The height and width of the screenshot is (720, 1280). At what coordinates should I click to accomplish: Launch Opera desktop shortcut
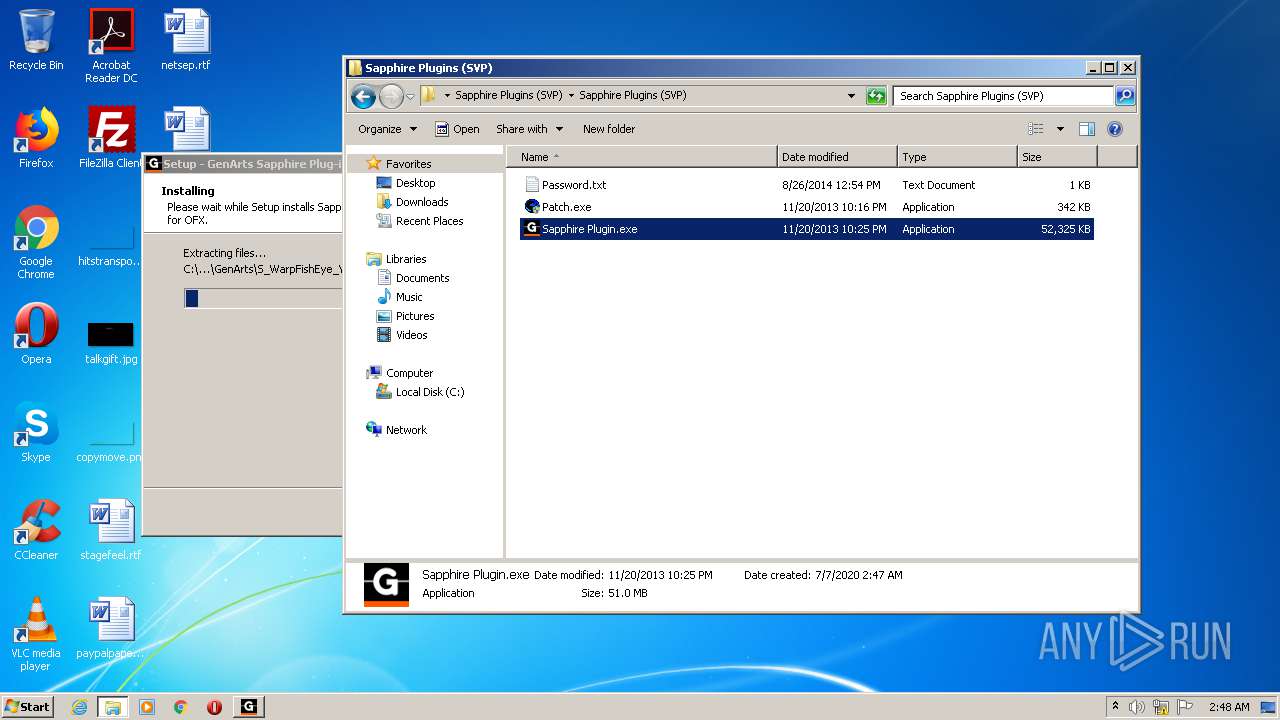[x=36, y=334]
